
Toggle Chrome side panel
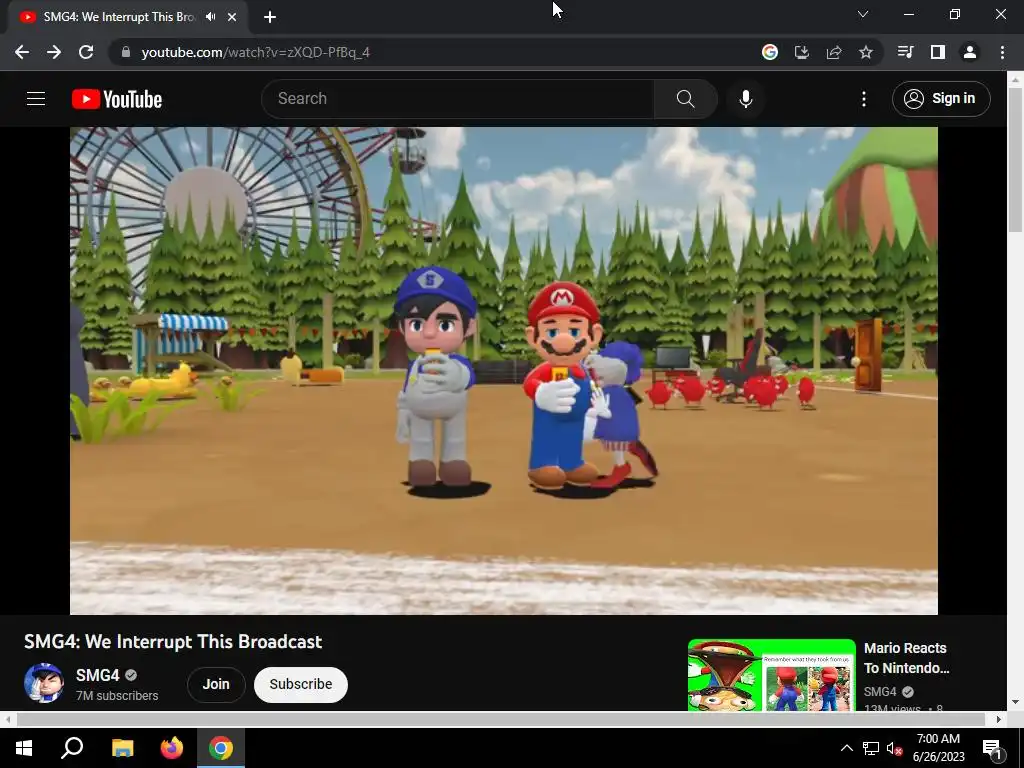[938, 52]
